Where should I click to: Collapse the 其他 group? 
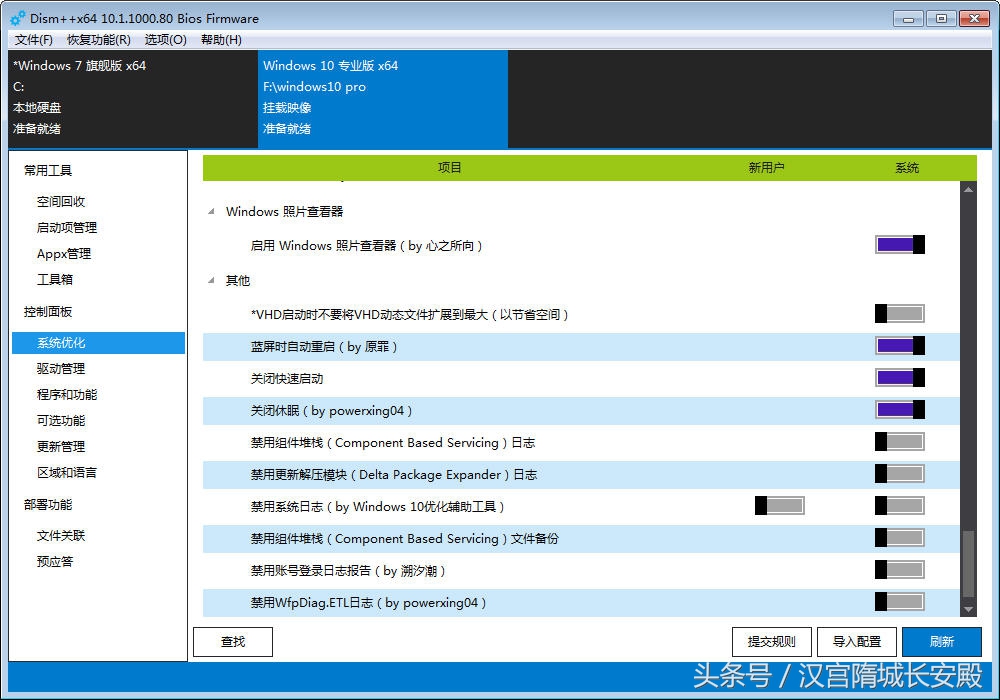pyautogui.click(x=211, y=280)
